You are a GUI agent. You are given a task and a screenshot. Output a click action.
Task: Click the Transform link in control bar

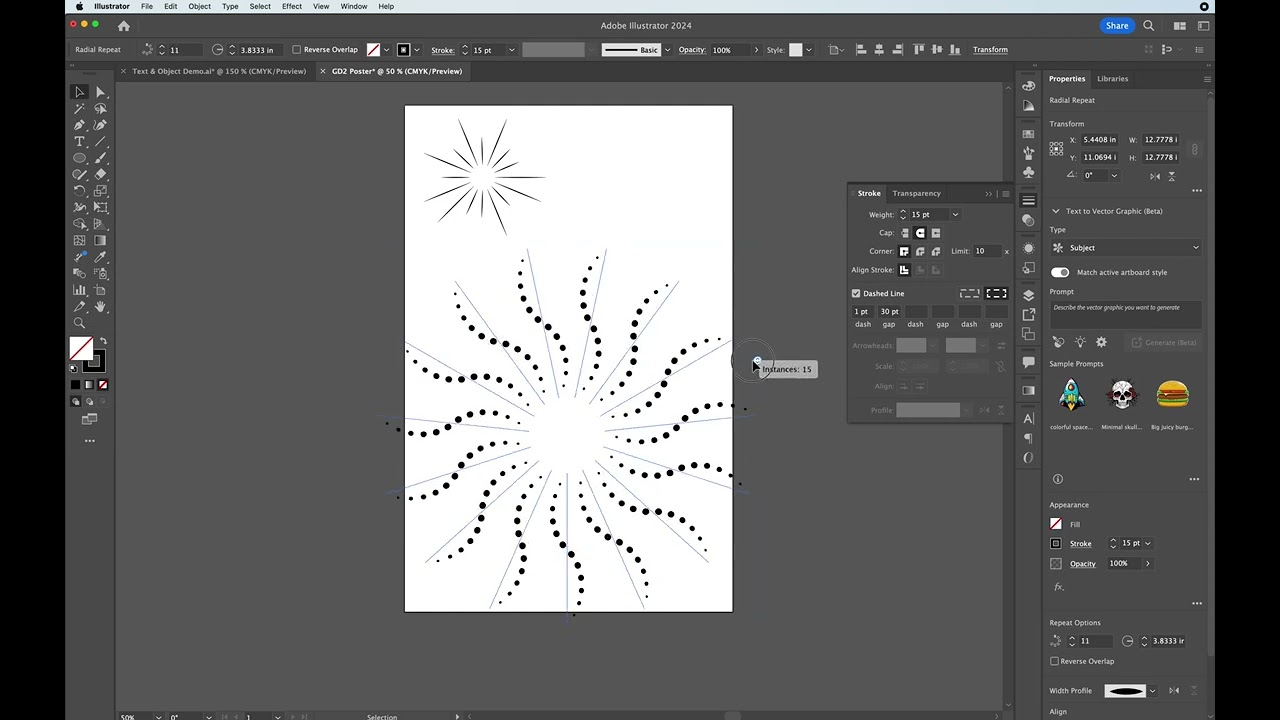pyautogui.click(x=990, y=50)
